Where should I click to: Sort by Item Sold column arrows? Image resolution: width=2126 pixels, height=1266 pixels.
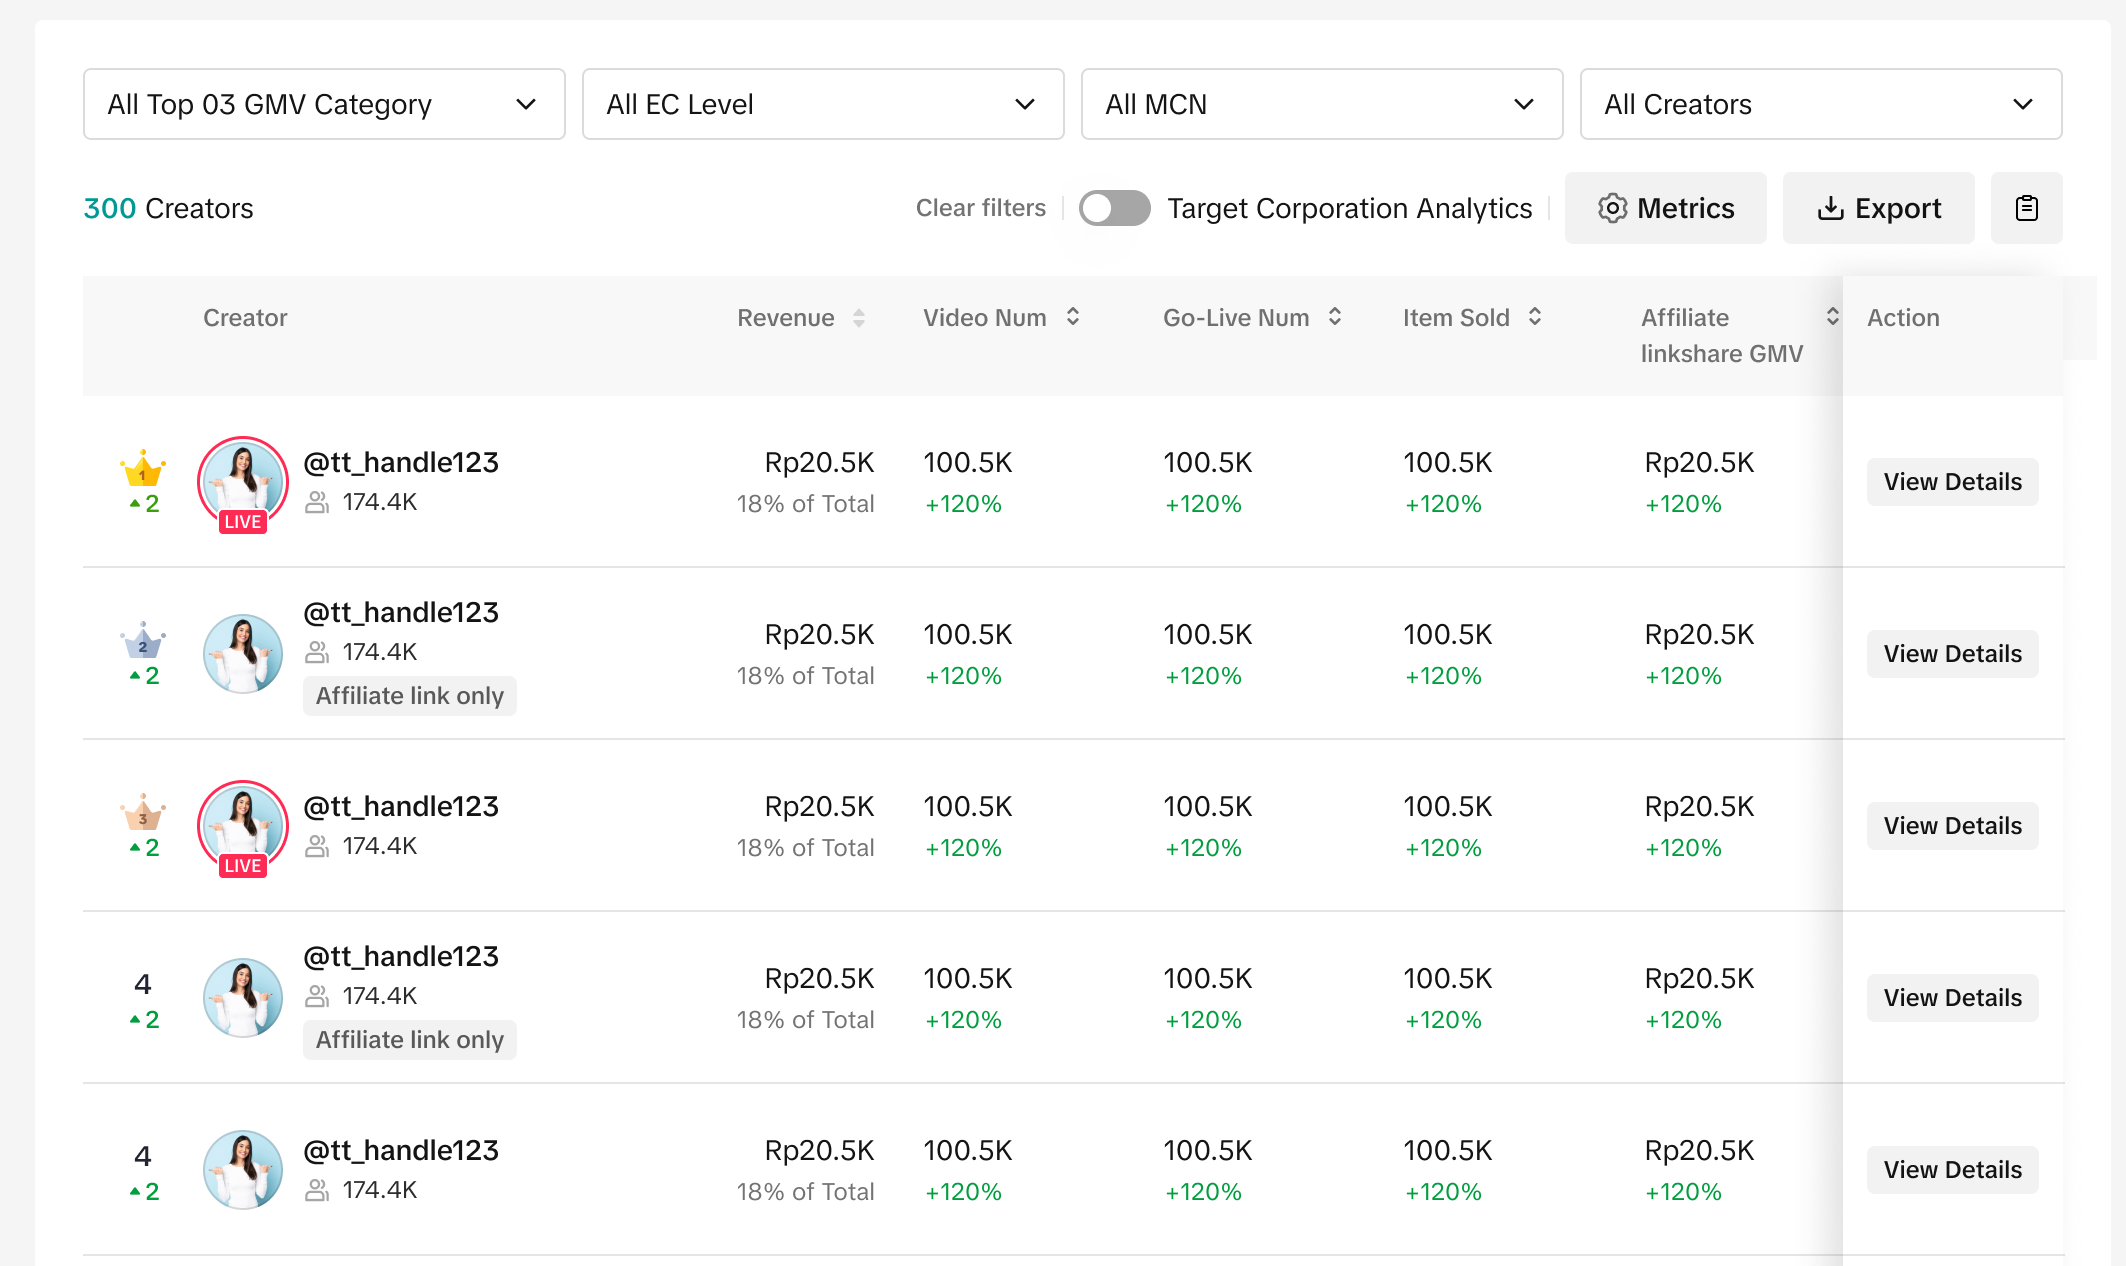point(1535,317)
